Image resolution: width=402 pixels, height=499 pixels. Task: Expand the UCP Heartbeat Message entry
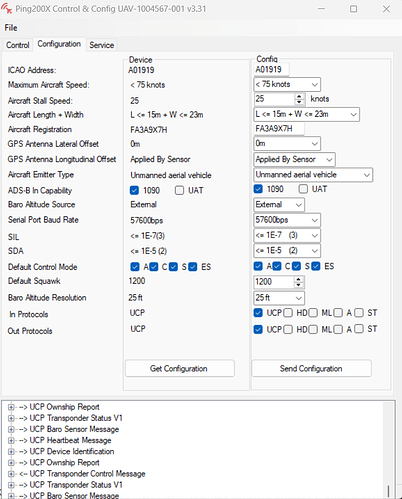(x=11, y=440)
